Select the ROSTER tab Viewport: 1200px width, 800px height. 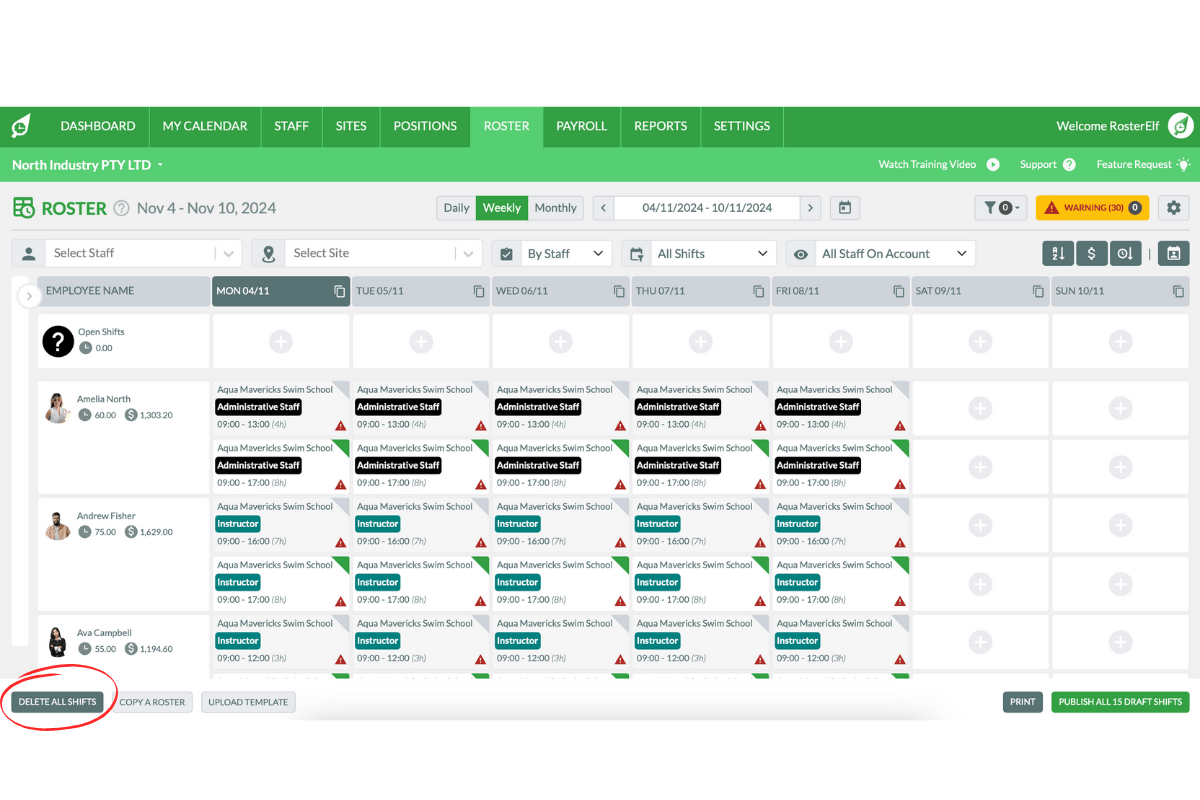point(507,126)
